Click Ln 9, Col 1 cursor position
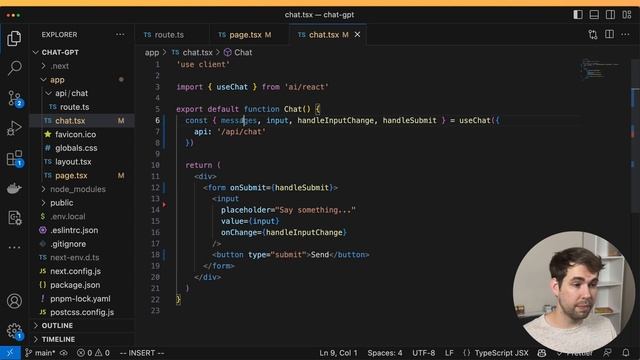This screenshot has height=360, width=640. [x=338, y=353]
